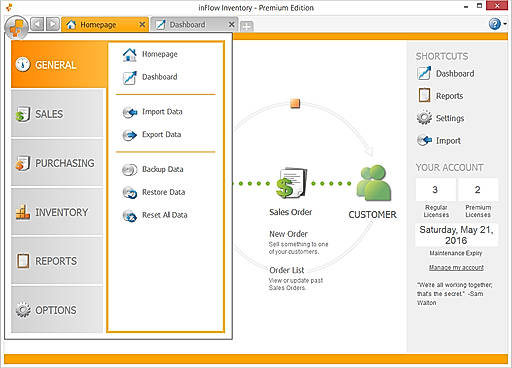Switch to the Dashboard tab
This screenshot has height=368, width=512.
pos(194,25)
